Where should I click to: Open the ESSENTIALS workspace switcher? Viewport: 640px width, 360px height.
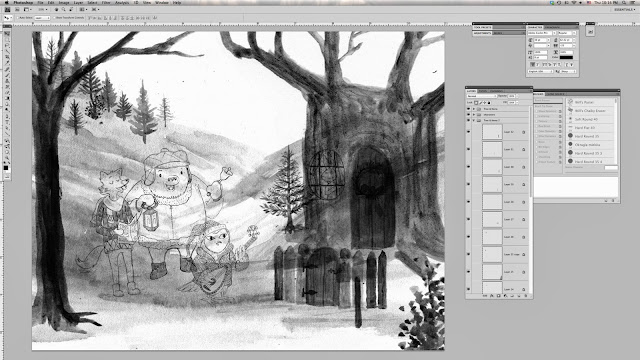pos(624,9)
